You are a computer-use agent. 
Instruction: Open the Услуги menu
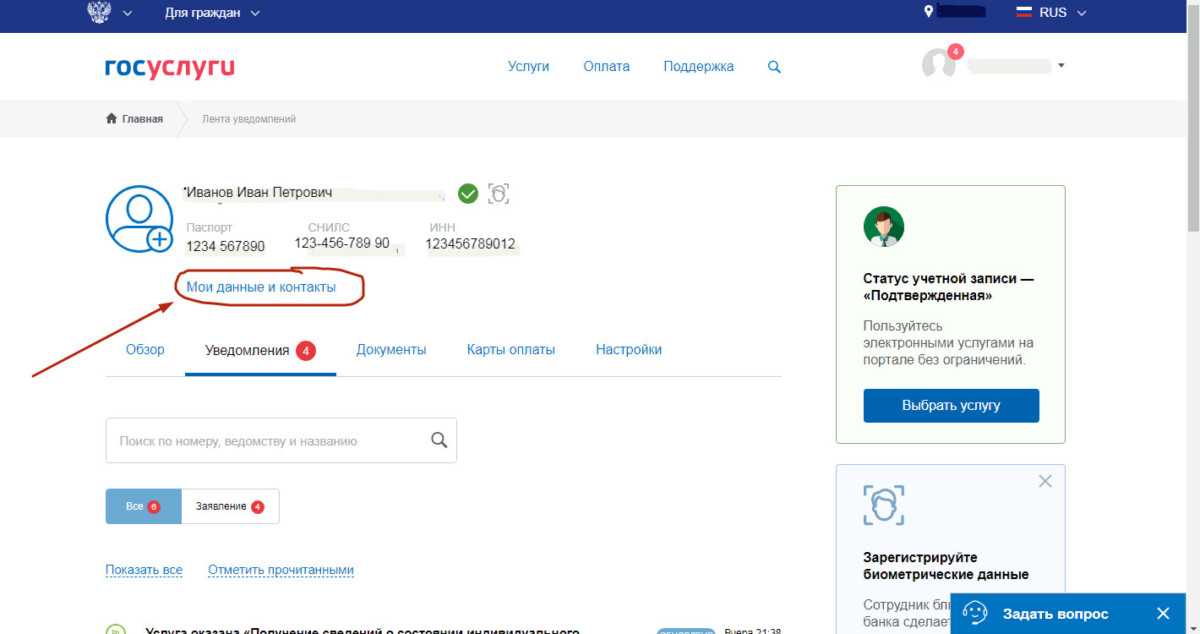coord(528,66)
